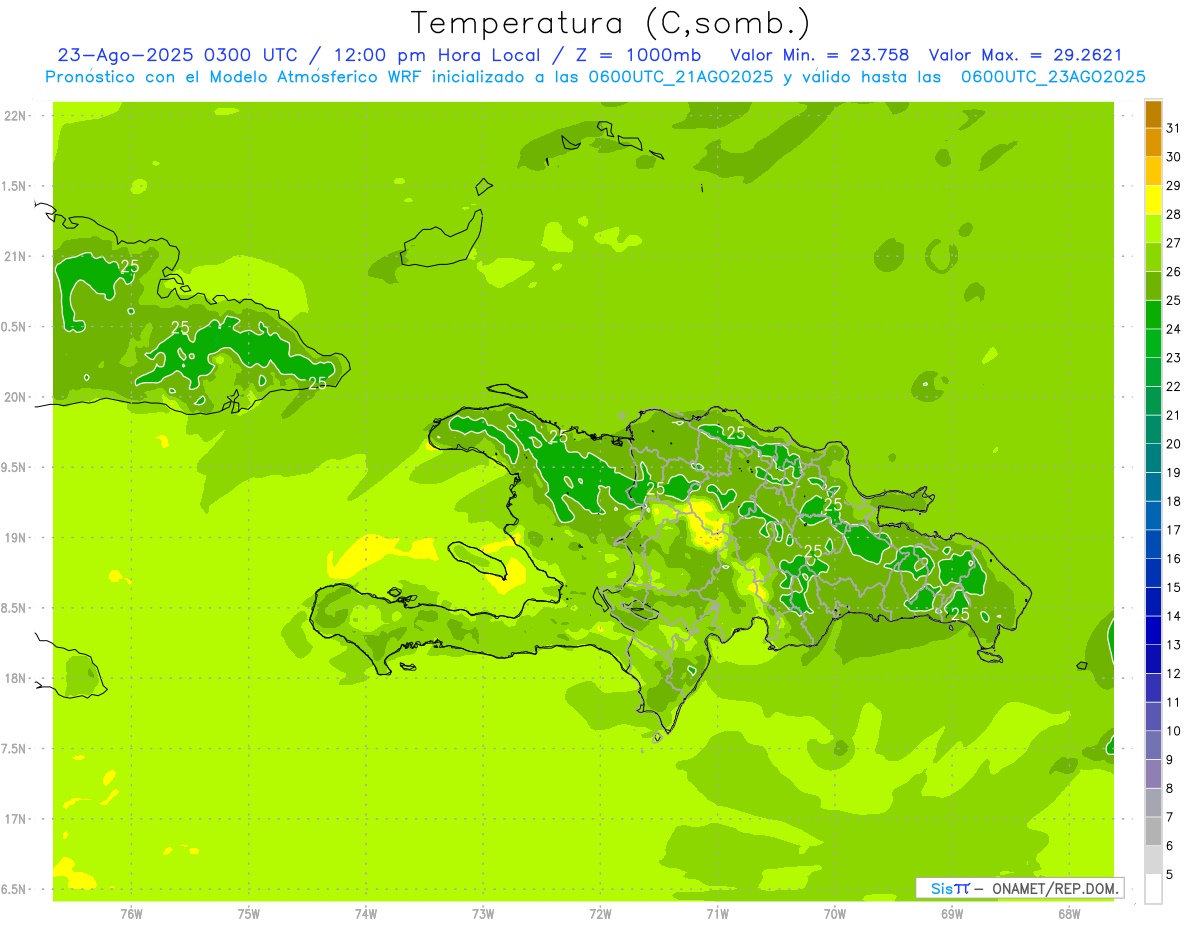The width and height of the screenshot is (1200, 927).
Task: Click the '19N' latitude label
Action: (x=14, y=538)
